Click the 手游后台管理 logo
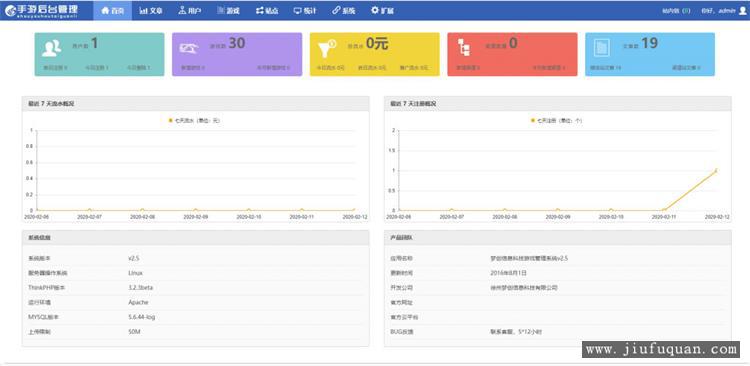Viewport: 750px width, 366px height. pyautogui.click(x=41, y=10)
